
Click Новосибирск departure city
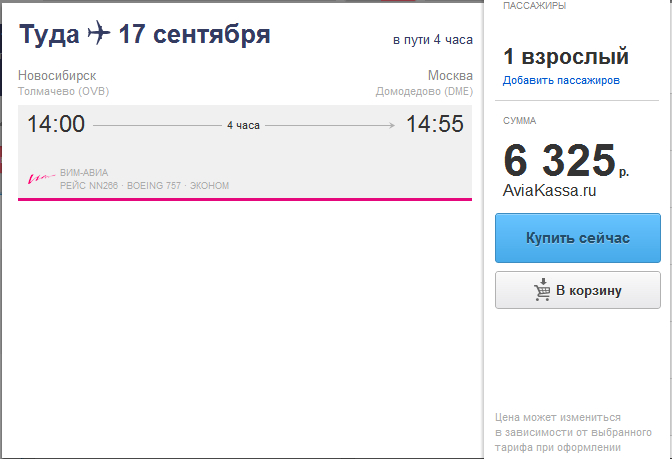(x=57, y=75)
